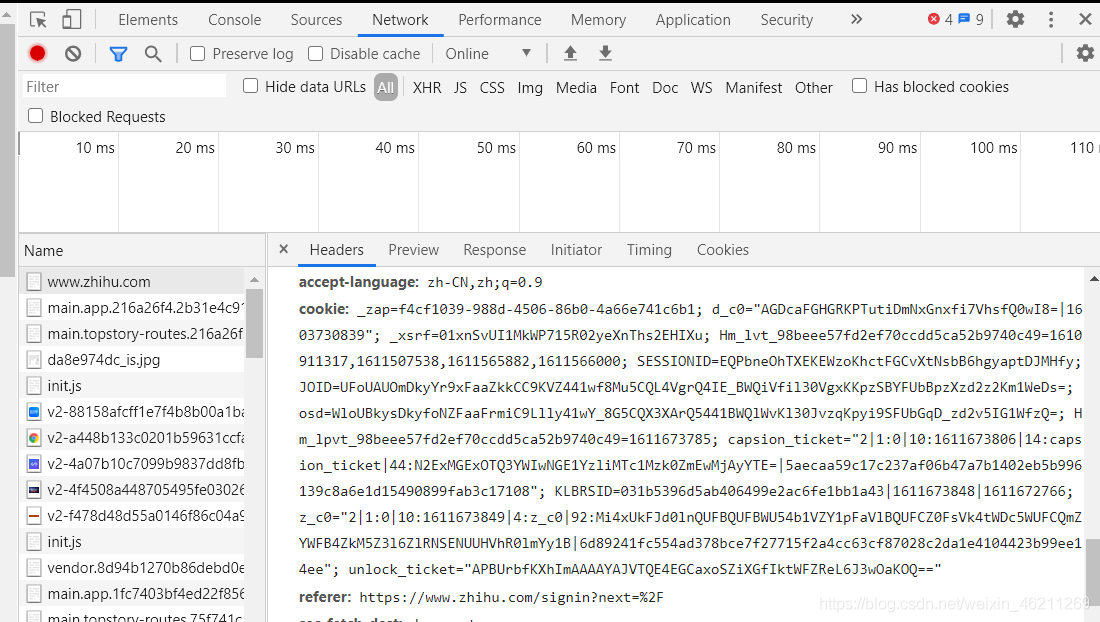Click the red error count badge

(x=940, y=20)
